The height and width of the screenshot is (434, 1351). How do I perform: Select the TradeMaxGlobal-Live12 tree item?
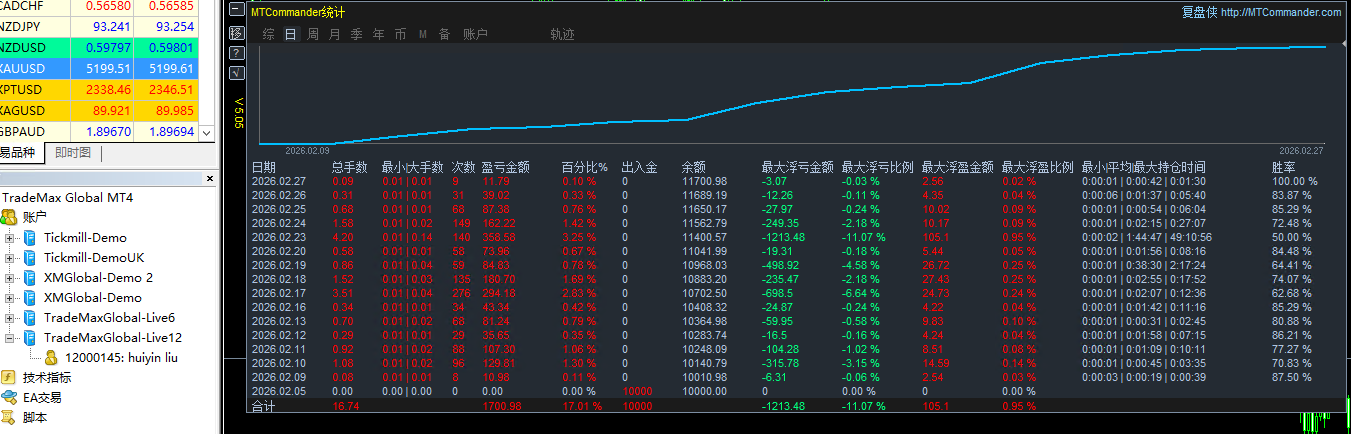(x=113, y=337)
